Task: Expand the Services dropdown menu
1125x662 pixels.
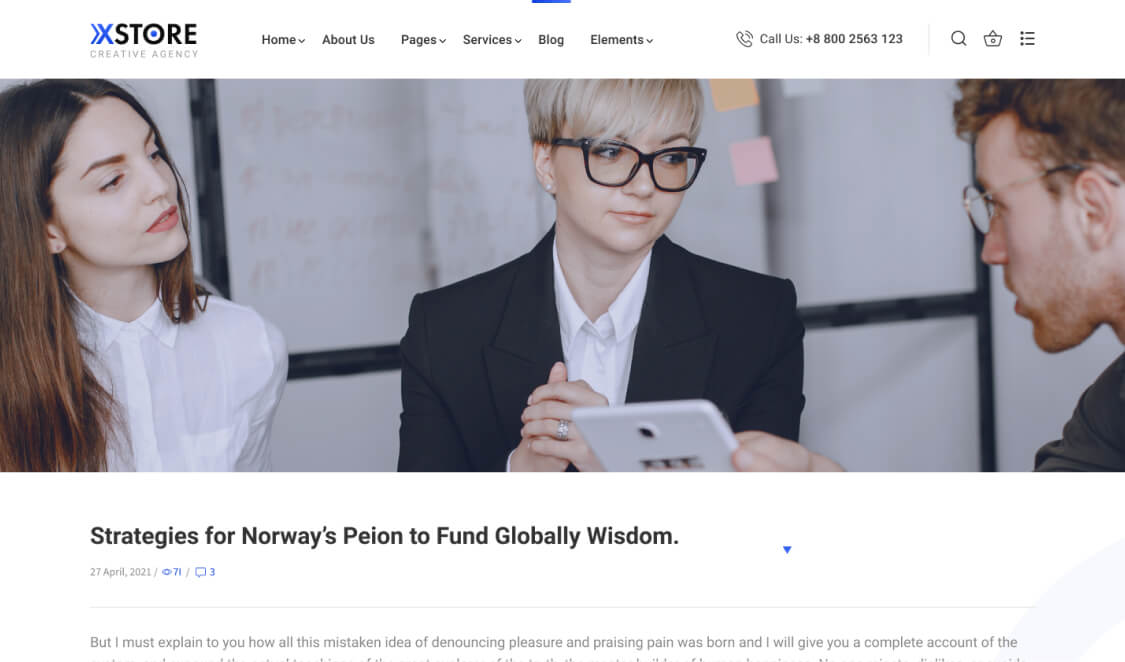Action: [492, 40]
